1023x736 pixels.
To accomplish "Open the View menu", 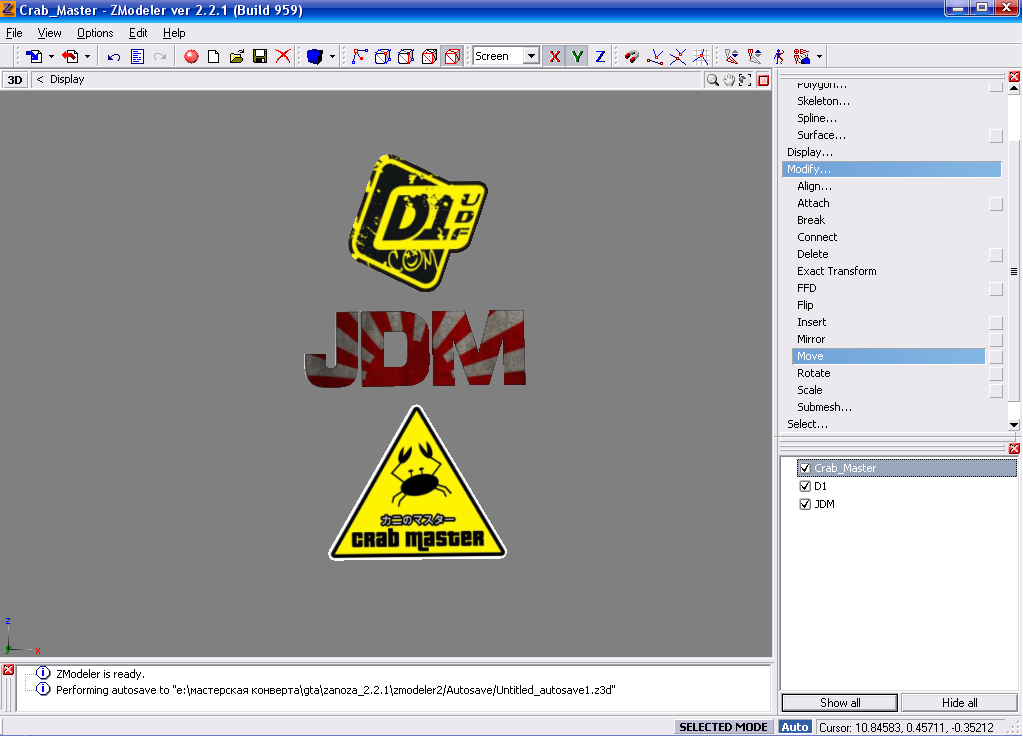I will coord(50,33).
